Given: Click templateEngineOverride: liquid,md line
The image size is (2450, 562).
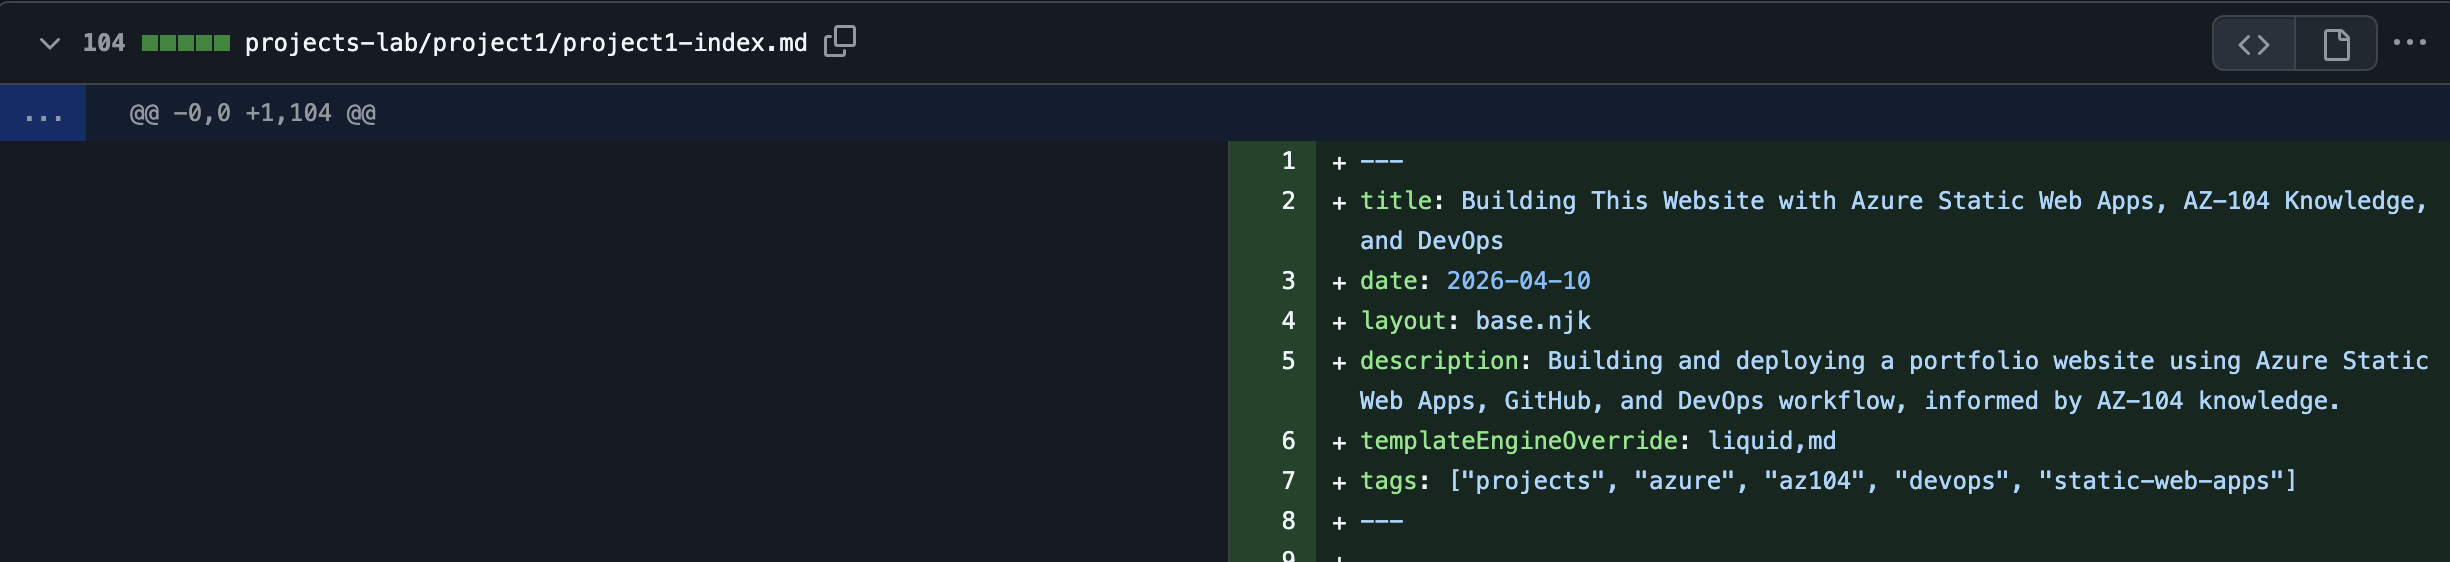Looking at the screenshot, I should pyautogui.click(x=1598, y=441).
